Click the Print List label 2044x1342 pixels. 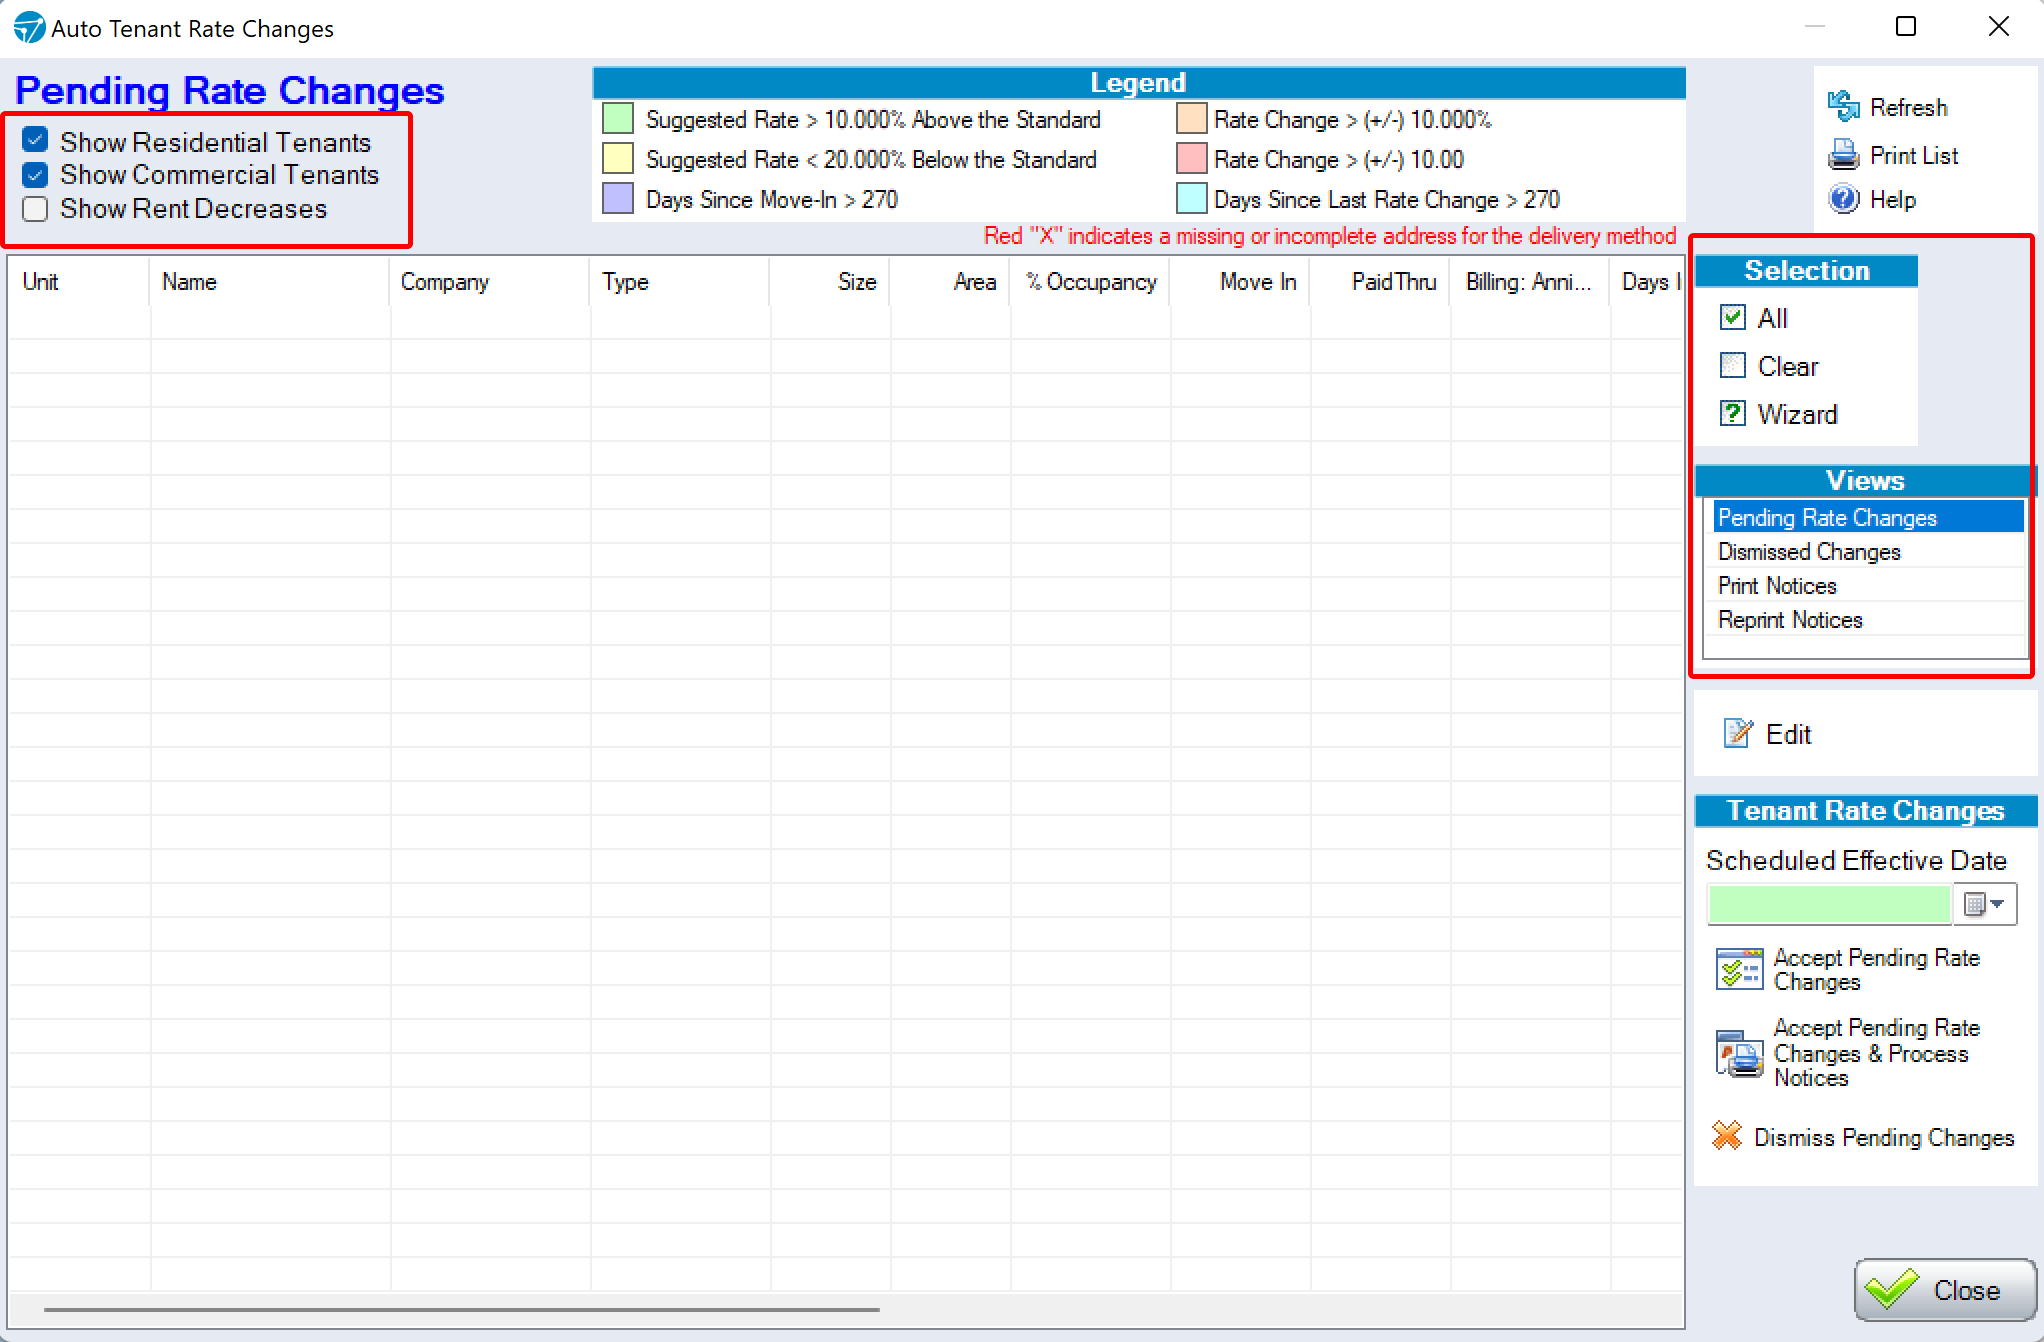coord(1914,156)
